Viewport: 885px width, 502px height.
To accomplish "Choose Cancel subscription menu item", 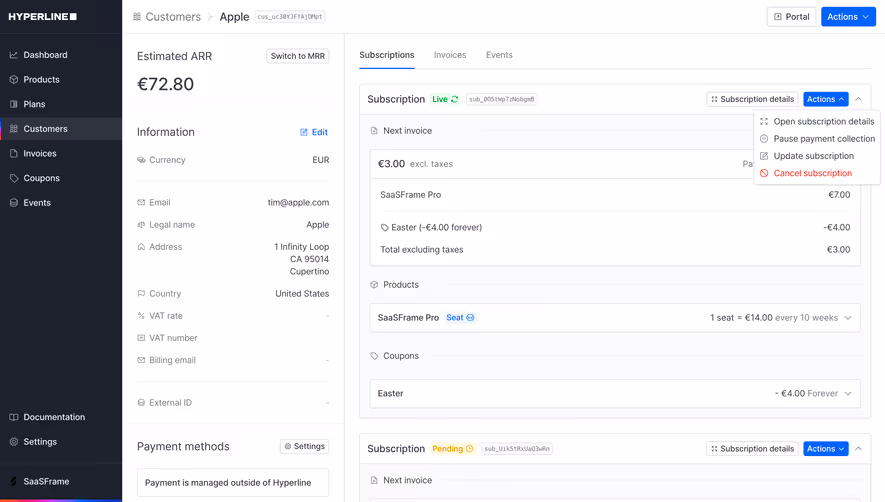I will point(817,173).
